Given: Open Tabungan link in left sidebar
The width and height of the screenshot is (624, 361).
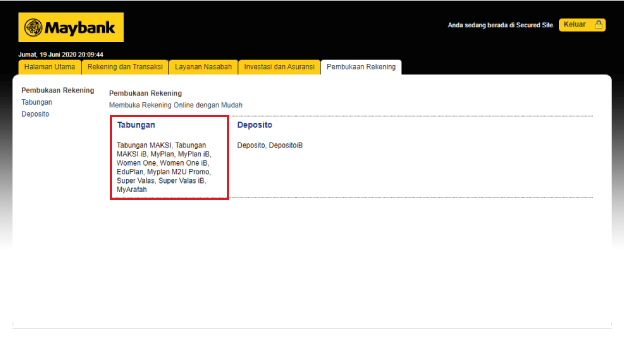Looking at the screenshot, I should pyautogui.click(x=37, y=102).
